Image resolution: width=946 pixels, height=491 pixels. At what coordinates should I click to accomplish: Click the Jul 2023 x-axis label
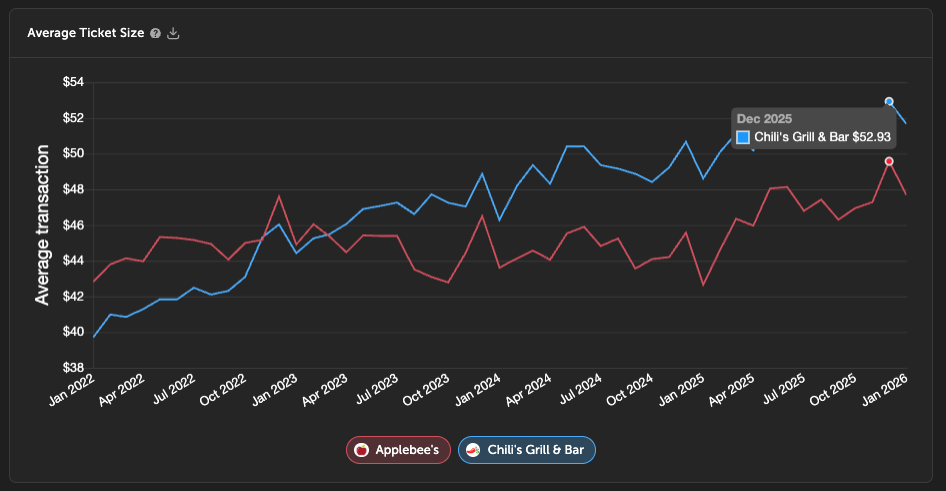point(378,390)
